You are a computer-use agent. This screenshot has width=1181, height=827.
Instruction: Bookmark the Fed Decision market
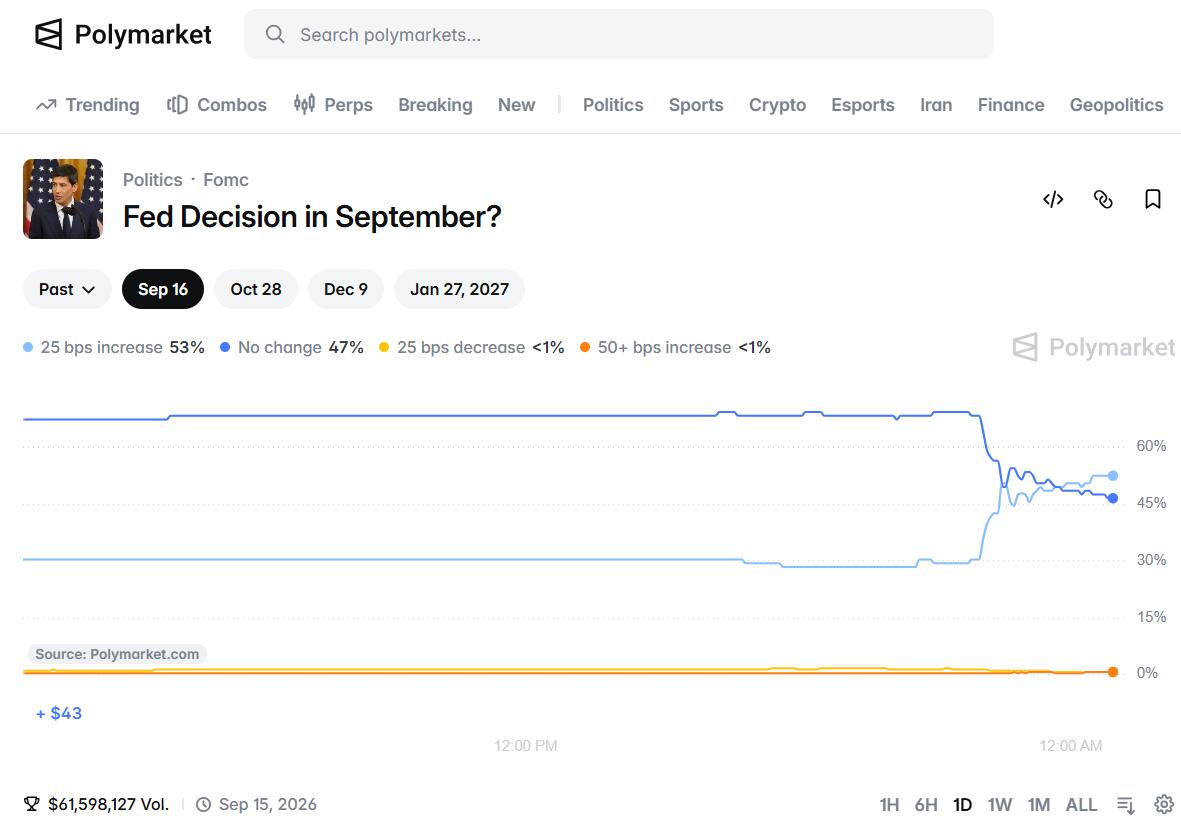[x=1152, y=199]
